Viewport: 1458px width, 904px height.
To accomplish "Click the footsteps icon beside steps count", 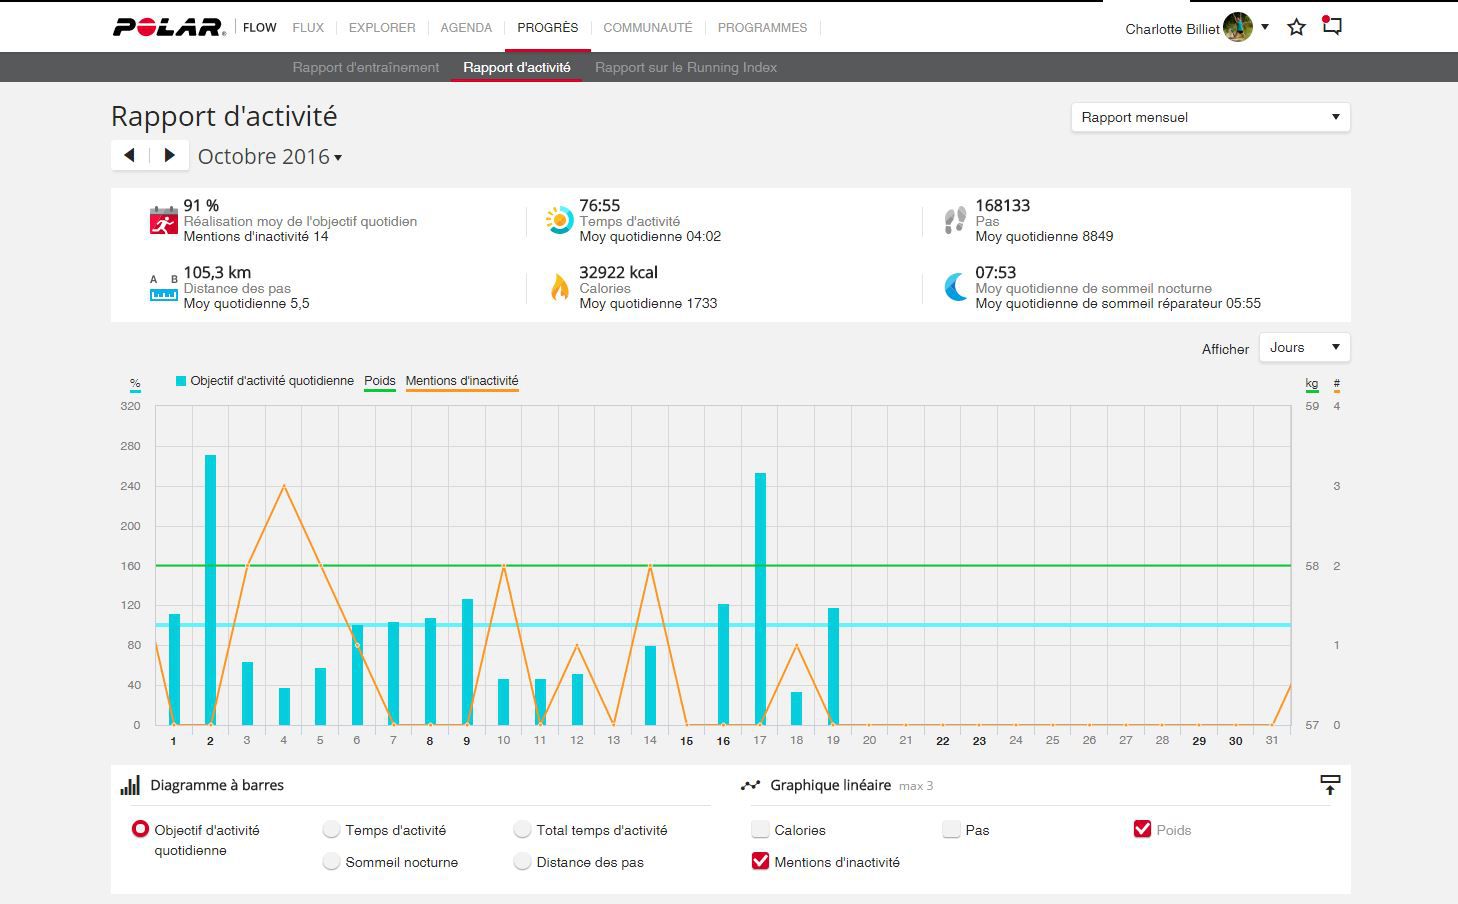I will 955,220.
